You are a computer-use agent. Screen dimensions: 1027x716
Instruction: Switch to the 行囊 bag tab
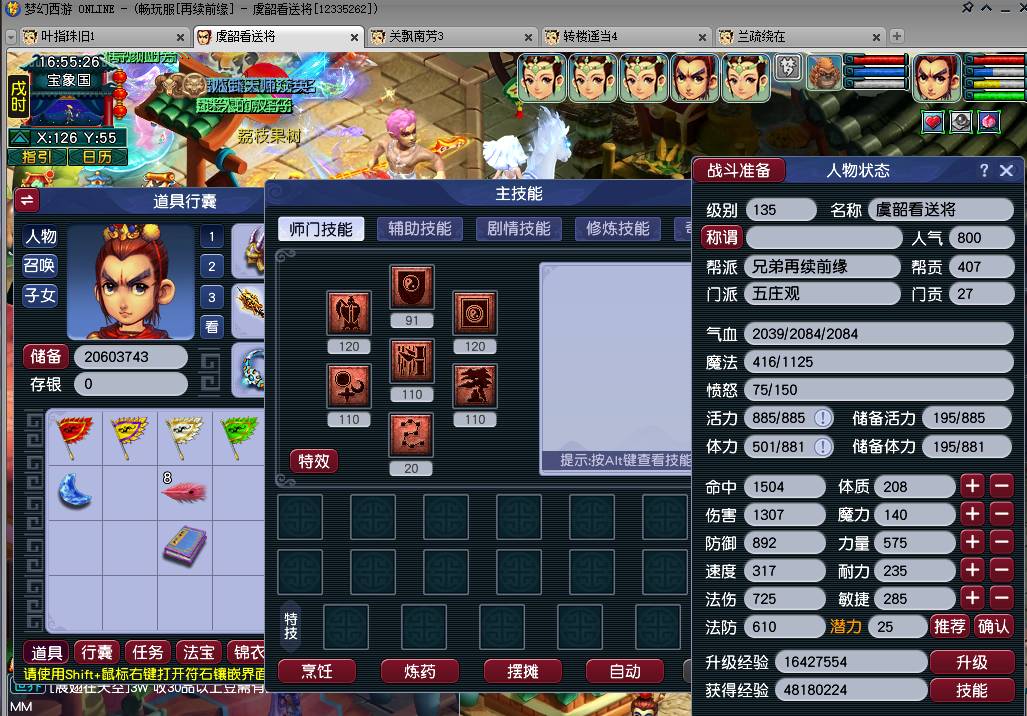pyautogui.click(x=97, y=652)
